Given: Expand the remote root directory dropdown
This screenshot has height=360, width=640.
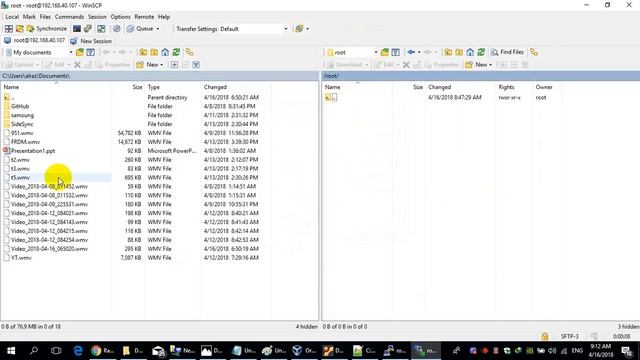Looking at the screenshot, I should point(376,52).
